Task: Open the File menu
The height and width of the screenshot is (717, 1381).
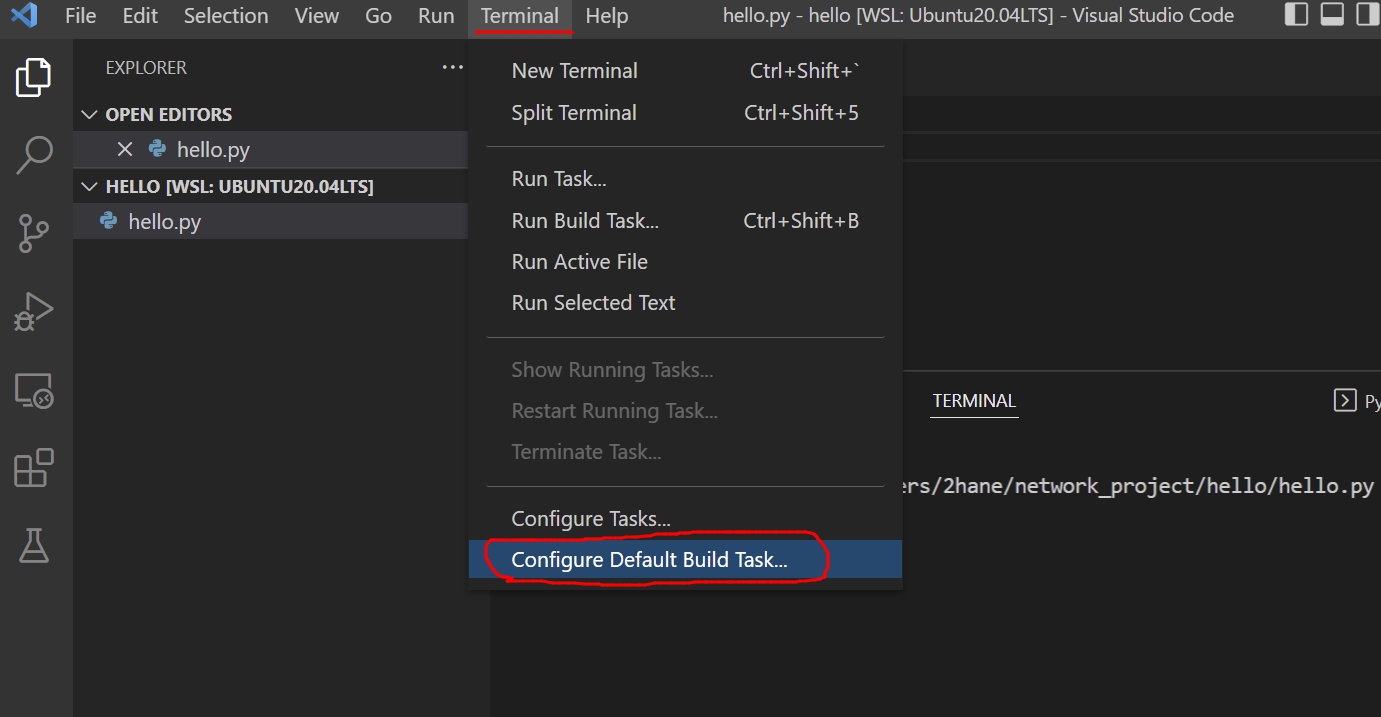Action: pos(80,16)
